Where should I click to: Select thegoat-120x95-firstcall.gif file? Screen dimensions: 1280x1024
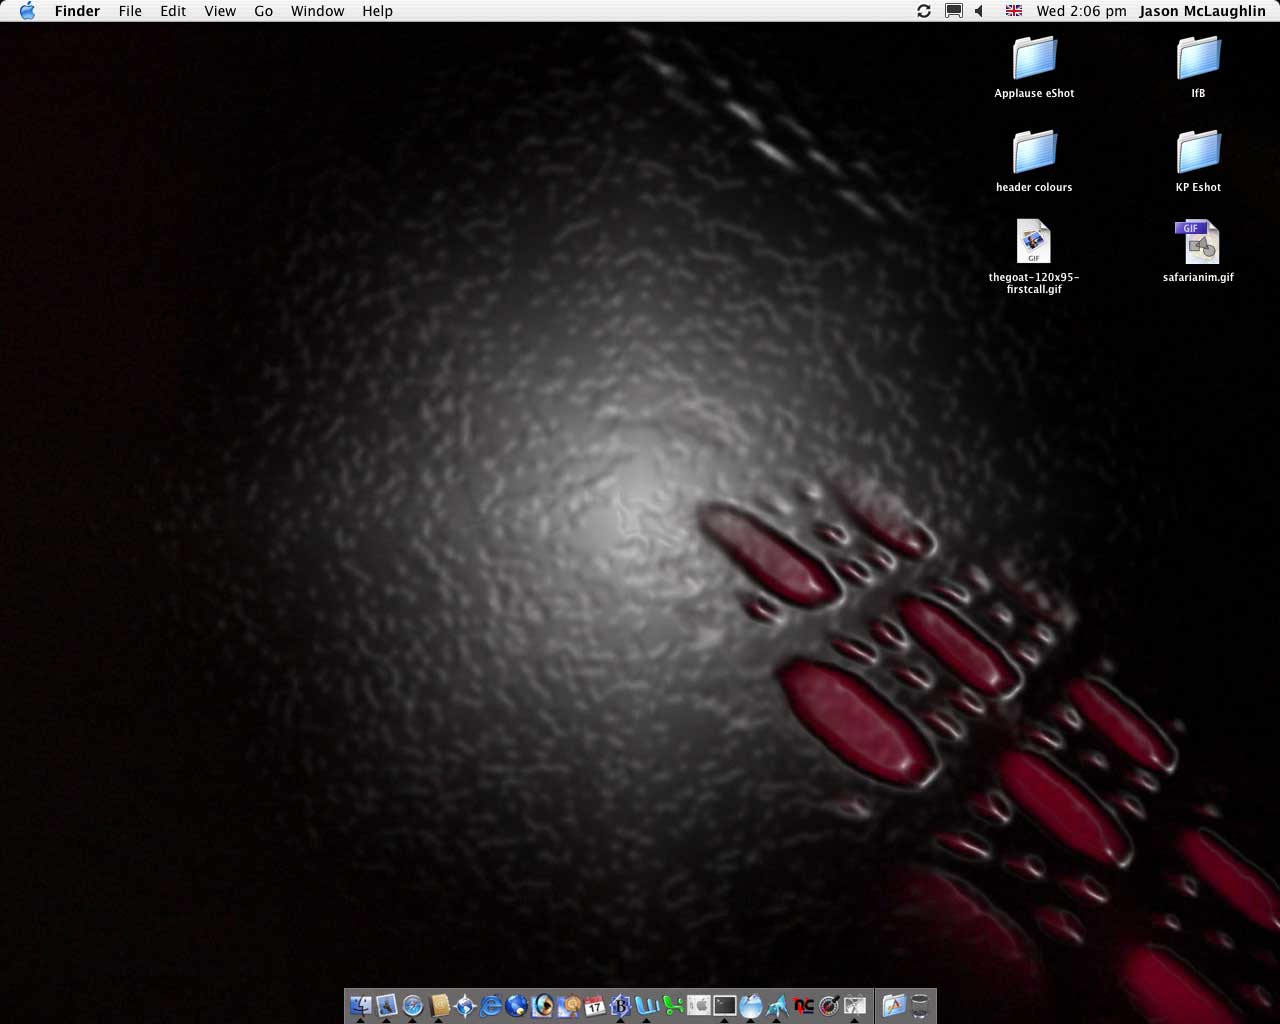click(x=1034, y=257)
